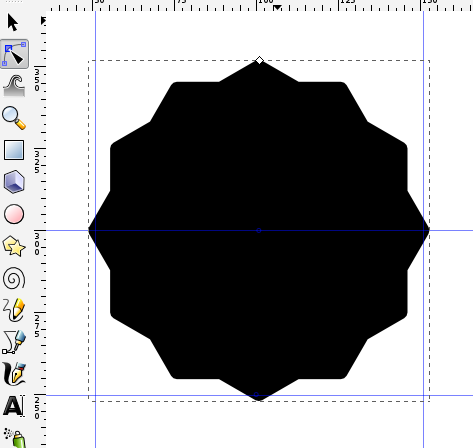Activate the Node edit tool

(x=14, y=54)
